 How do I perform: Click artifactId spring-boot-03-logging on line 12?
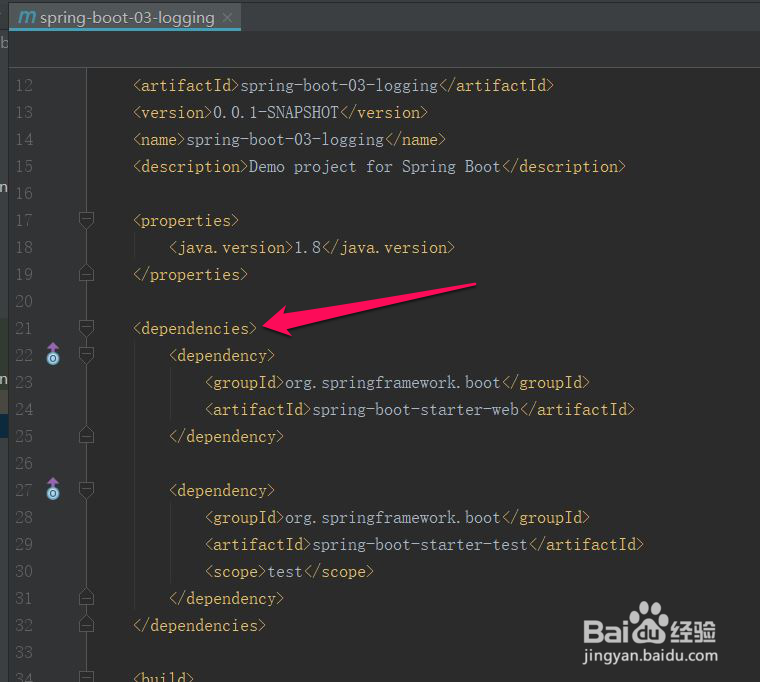[x=344, y=85]
